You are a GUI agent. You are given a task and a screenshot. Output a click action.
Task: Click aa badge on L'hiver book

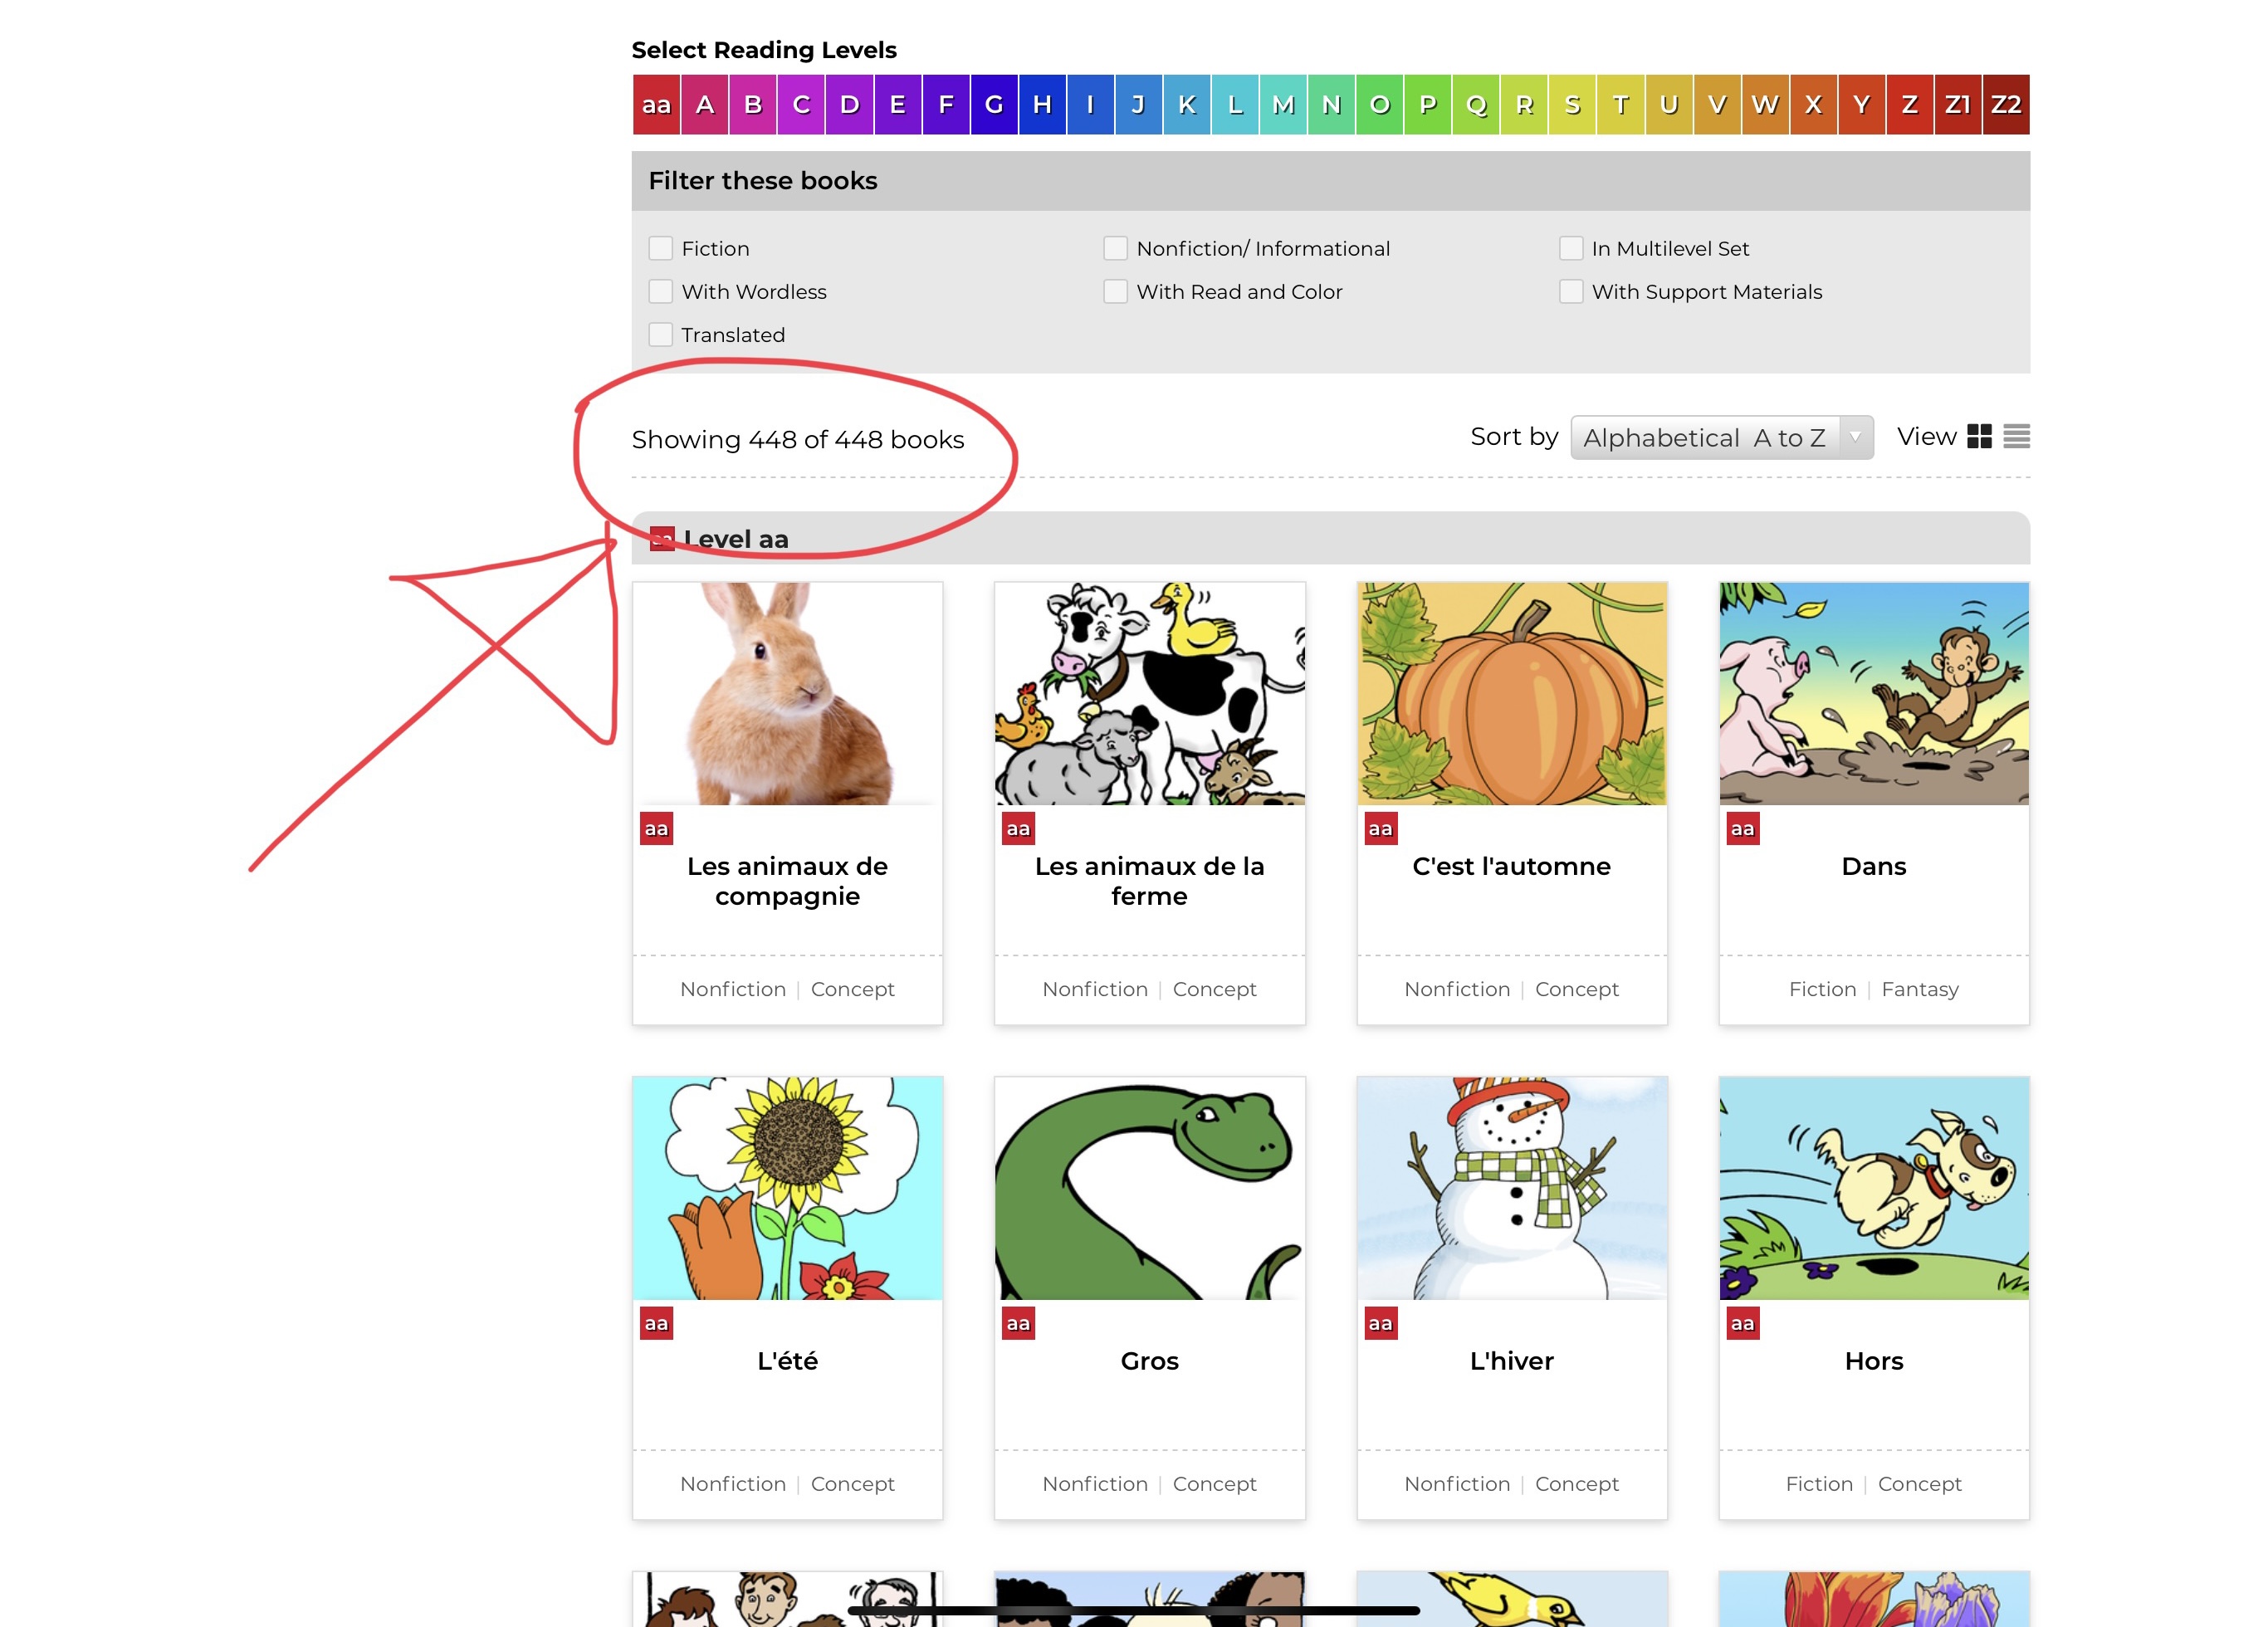coord(1380,1324)
